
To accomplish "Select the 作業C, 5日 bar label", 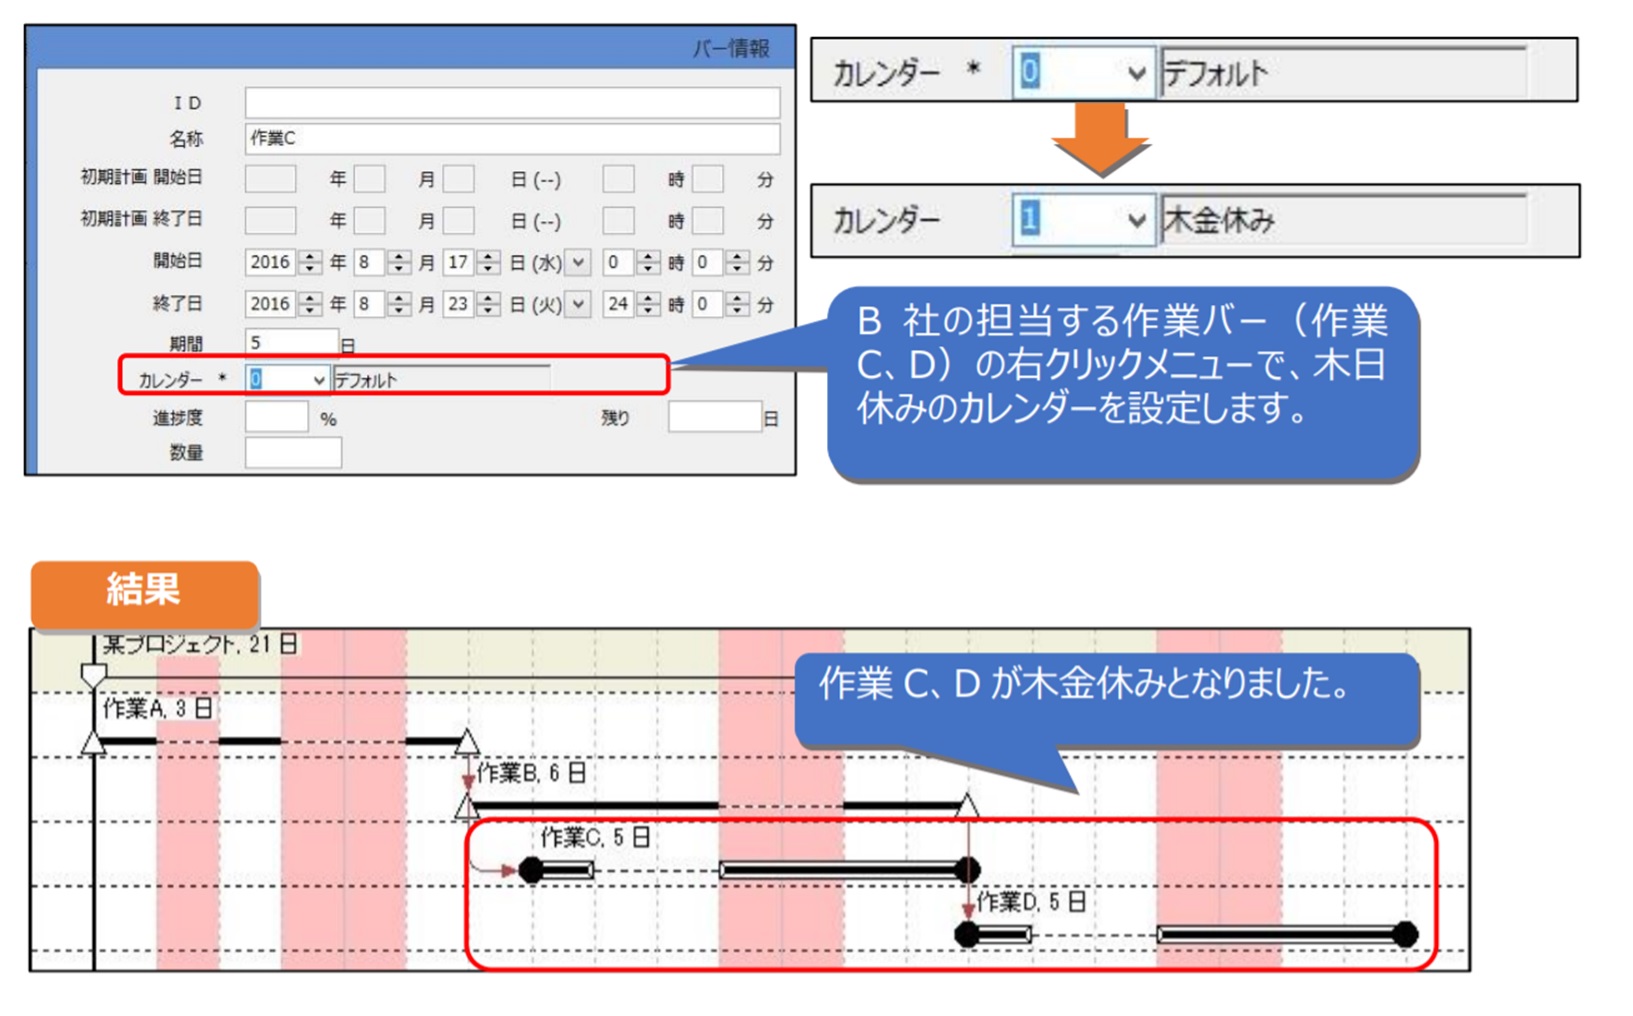I will point(595,837).
